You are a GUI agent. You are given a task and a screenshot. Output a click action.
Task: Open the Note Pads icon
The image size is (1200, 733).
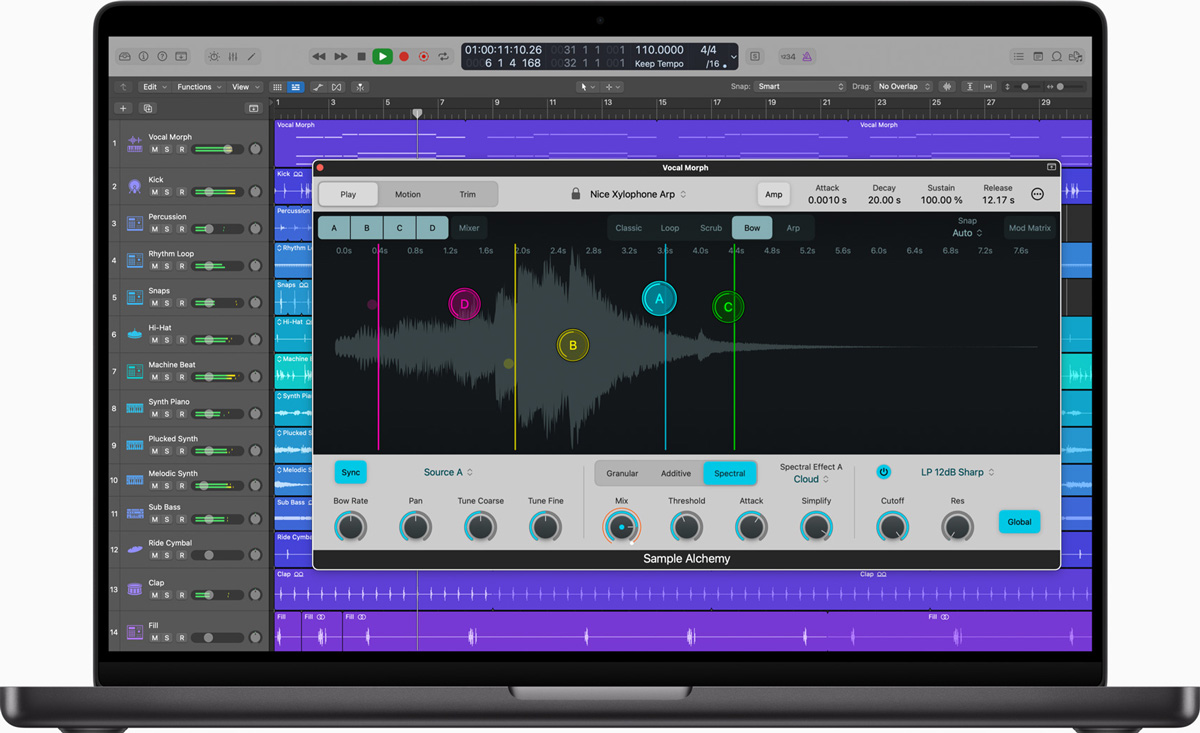coord(1038,57)
